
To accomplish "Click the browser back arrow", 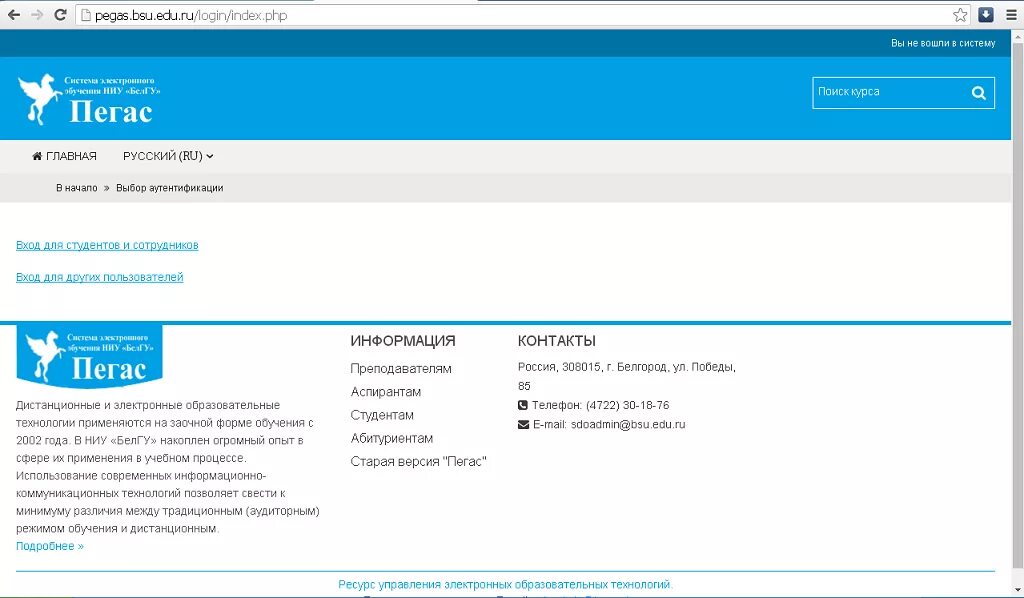I will (x=14, y=15).
